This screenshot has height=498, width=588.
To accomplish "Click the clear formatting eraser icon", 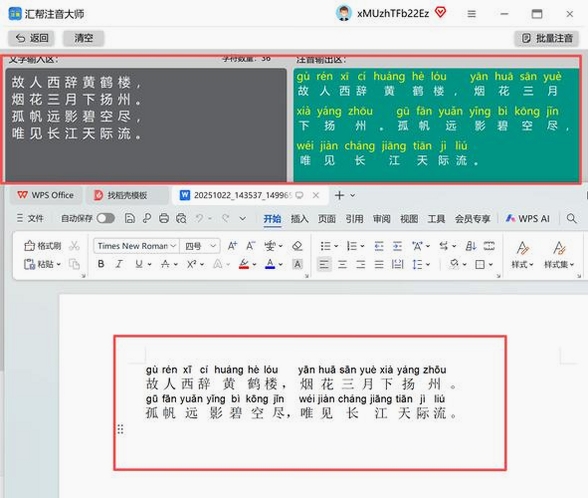I will [x=297, y=246].
